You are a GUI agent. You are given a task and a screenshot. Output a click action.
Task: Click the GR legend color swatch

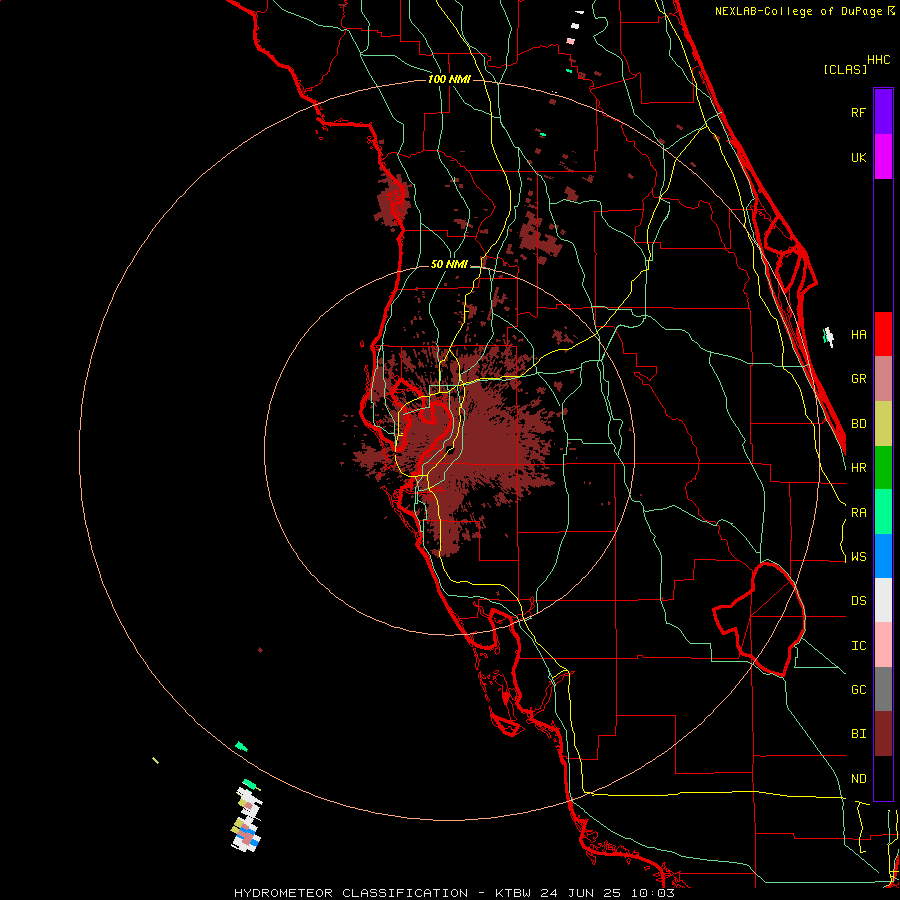[x=883, y=379]
